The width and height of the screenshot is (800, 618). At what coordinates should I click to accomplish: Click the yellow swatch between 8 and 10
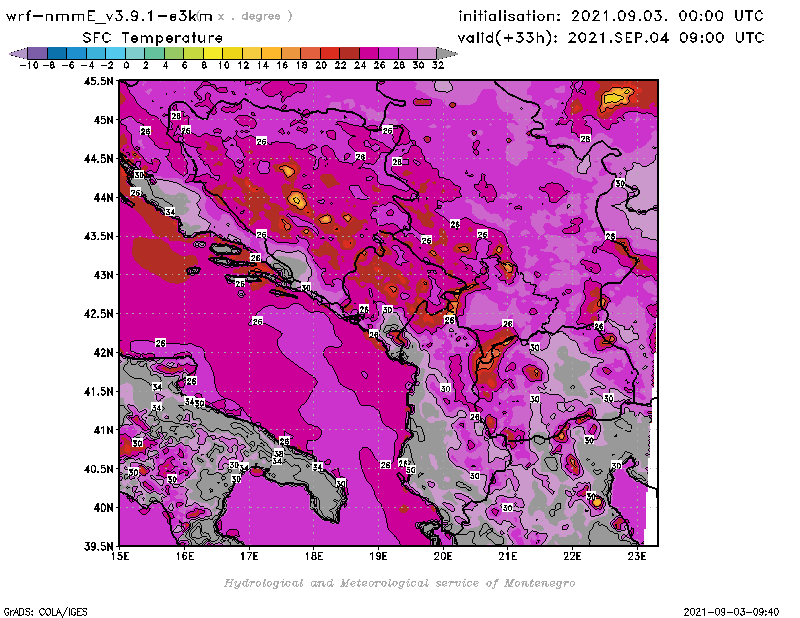[x=213, y=53]
